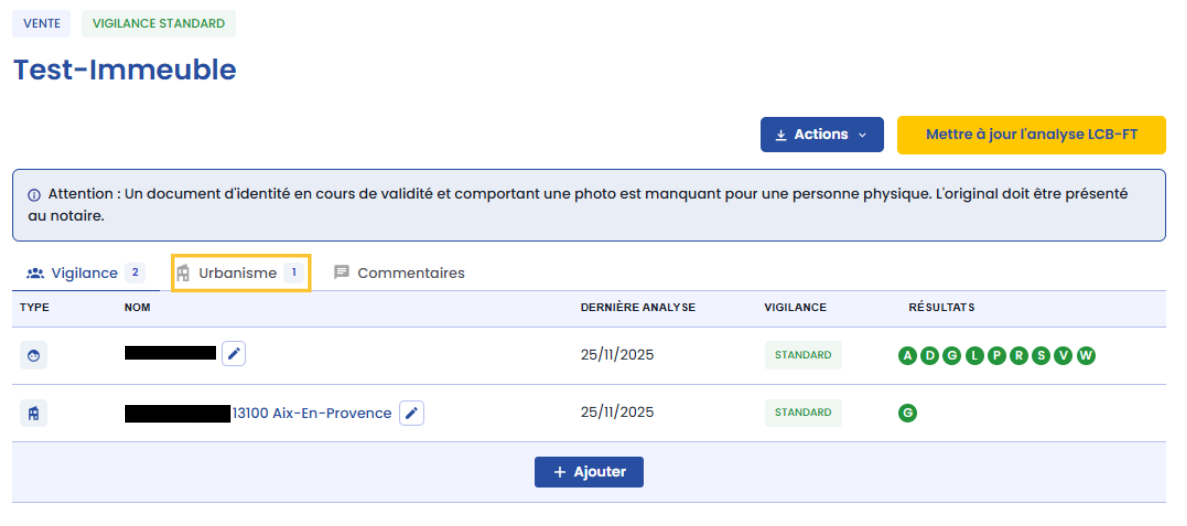Open the Urbanisme tab

click(240, 273)
